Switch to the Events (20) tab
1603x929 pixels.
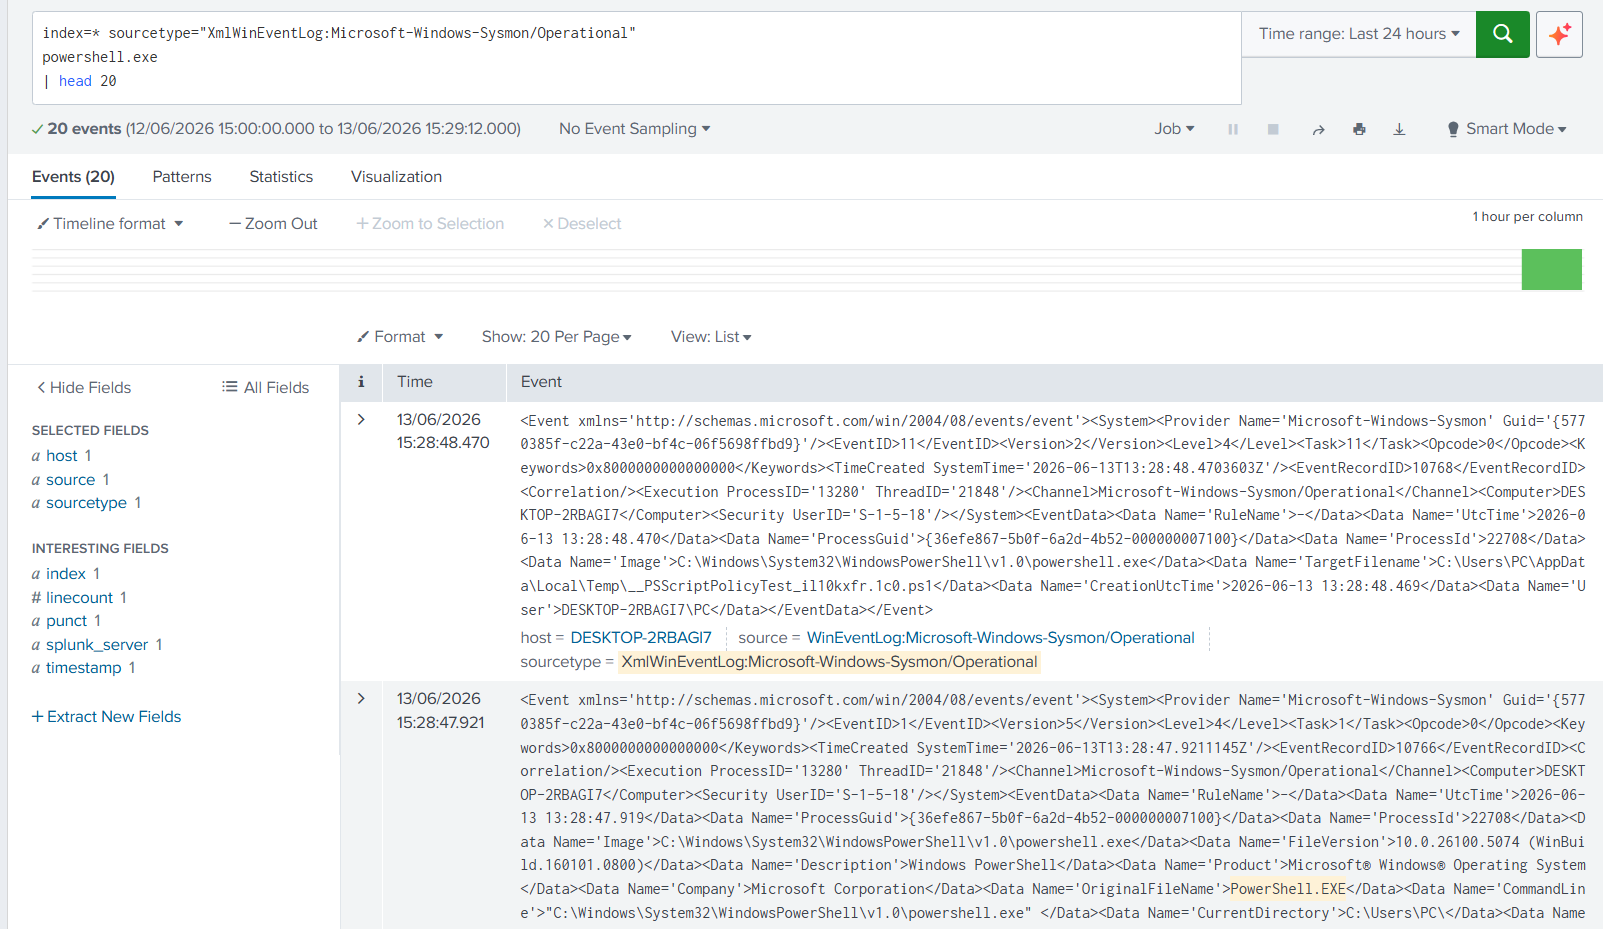[x=73, y=177]
